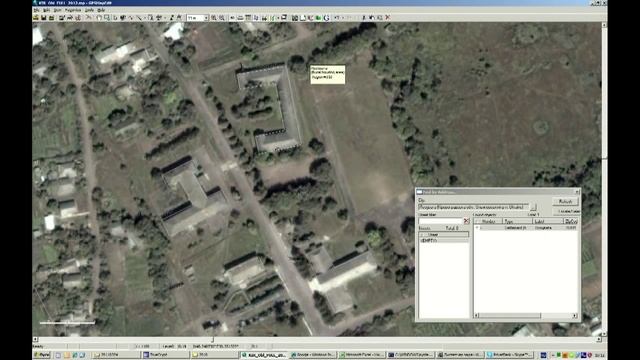Image resolution: width=640 pixels, height=360 pixels.
Task: Click the map's vertical scrollbar up arrow
Action: tap(604, 25)
